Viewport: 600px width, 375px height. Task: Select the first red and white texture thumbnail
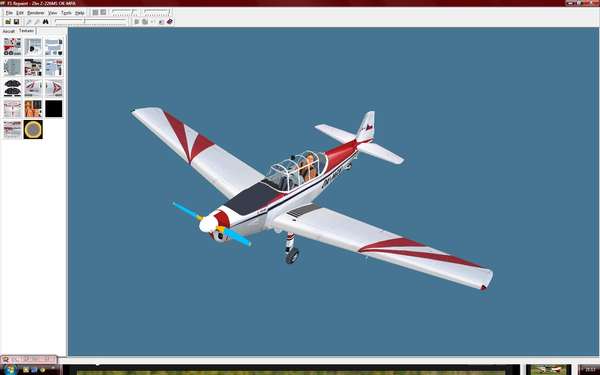pos(13,47)
